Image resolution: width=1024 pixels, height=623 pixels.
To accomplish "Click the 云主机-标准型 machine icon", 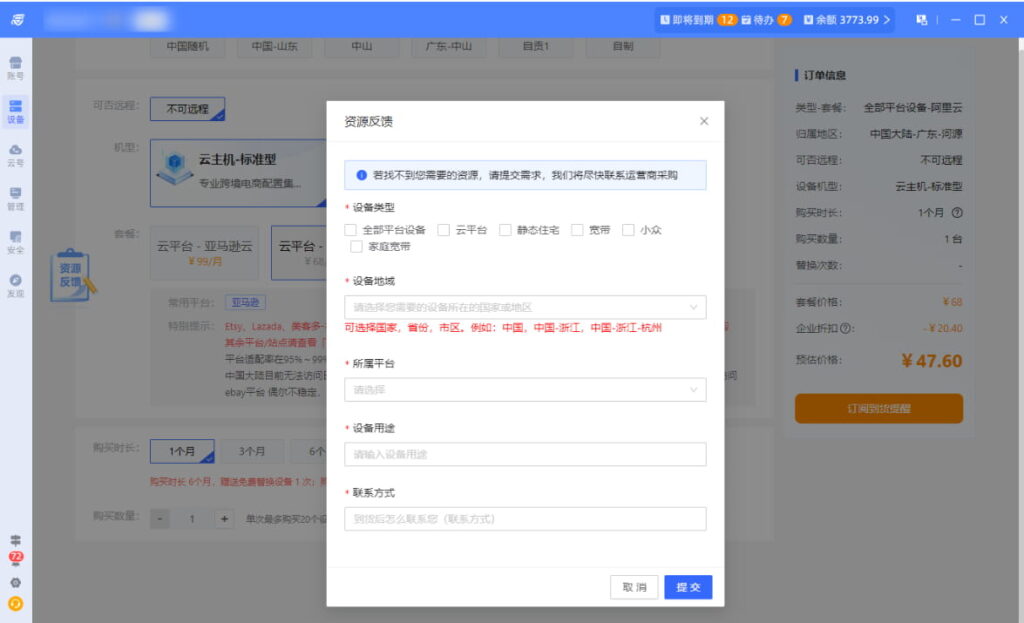I will [x=175, y=169].
